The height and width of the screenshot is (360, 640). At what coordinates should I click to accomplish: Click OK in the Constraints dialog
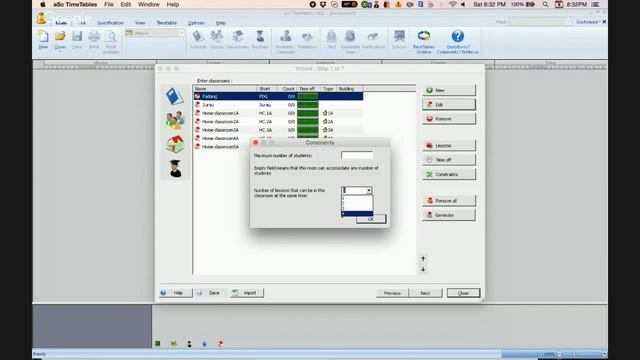[371, 219]
